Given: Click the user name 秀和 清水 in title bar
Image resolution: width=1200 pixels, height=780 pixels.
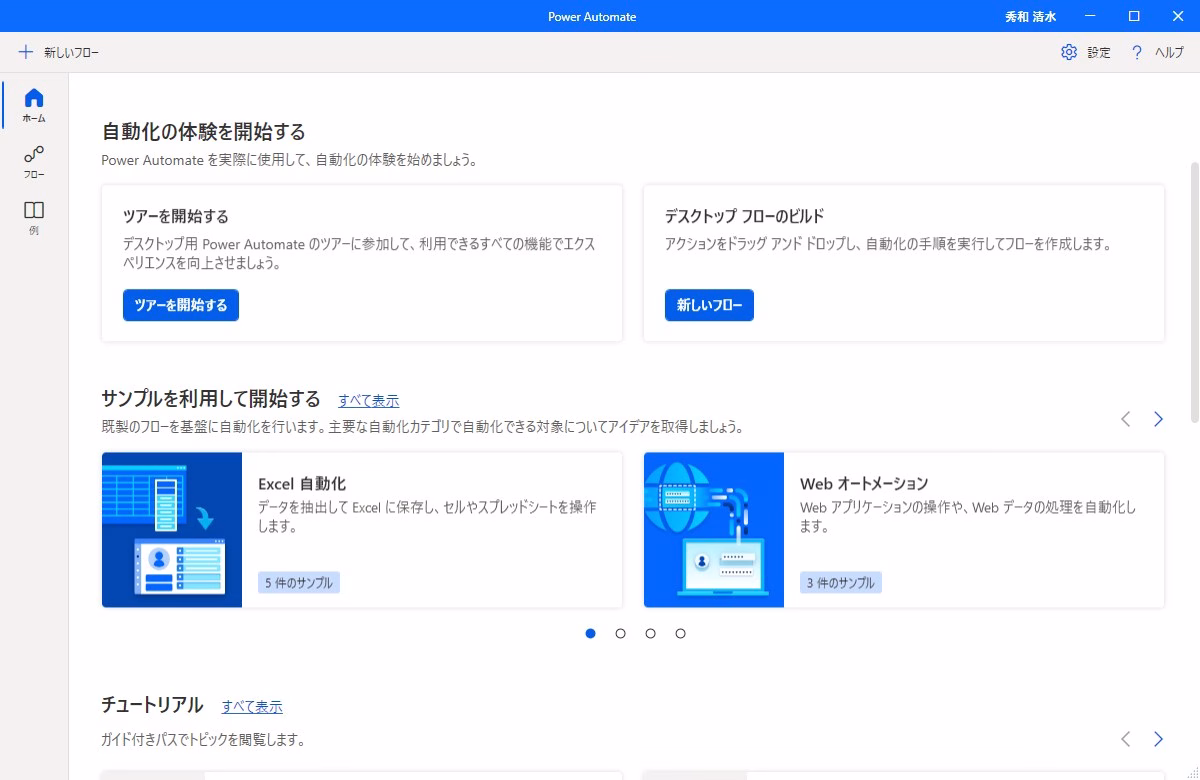Looking at the screenshot, I should [x=1030, y=16].
